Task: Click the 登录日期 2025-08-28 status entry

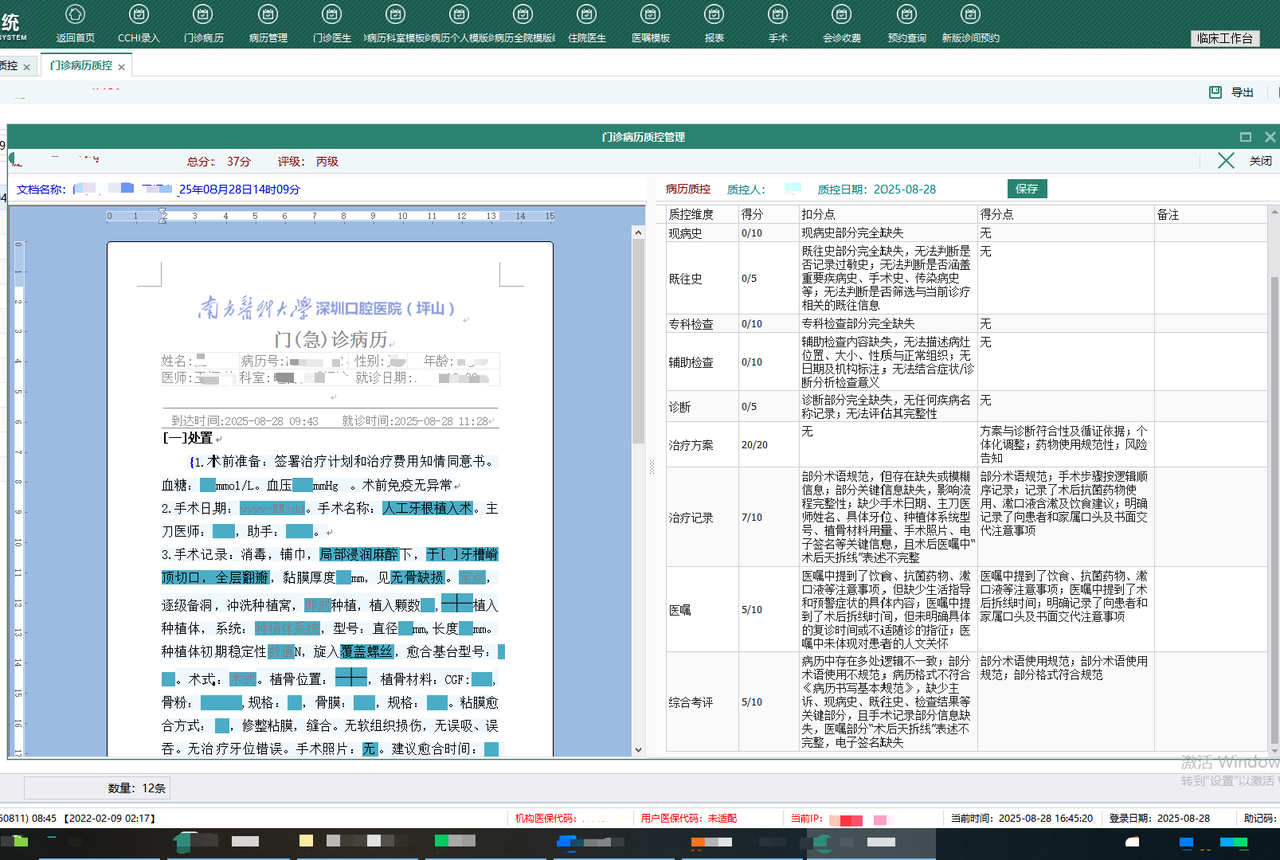Action: [1160, 818]
